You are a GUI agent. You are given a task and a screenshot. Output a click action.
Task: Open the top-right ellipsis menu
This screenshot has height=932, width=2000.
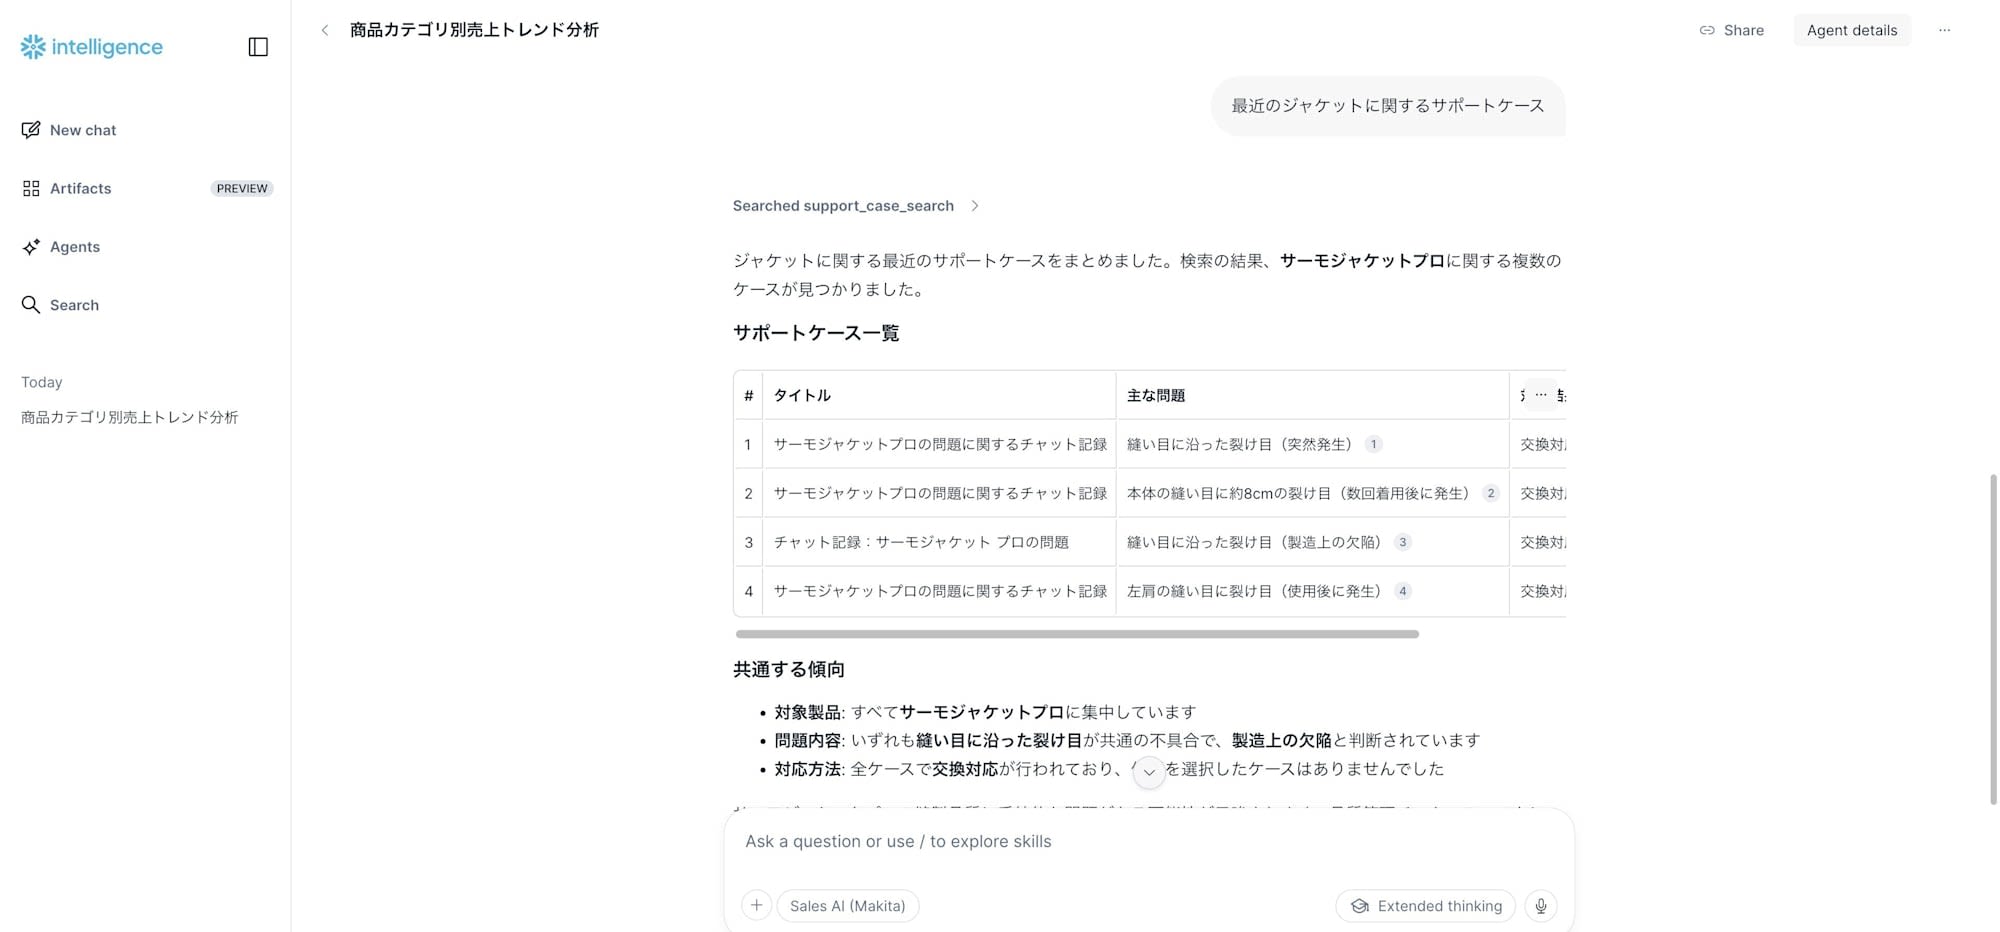(x=1944, y=30)
